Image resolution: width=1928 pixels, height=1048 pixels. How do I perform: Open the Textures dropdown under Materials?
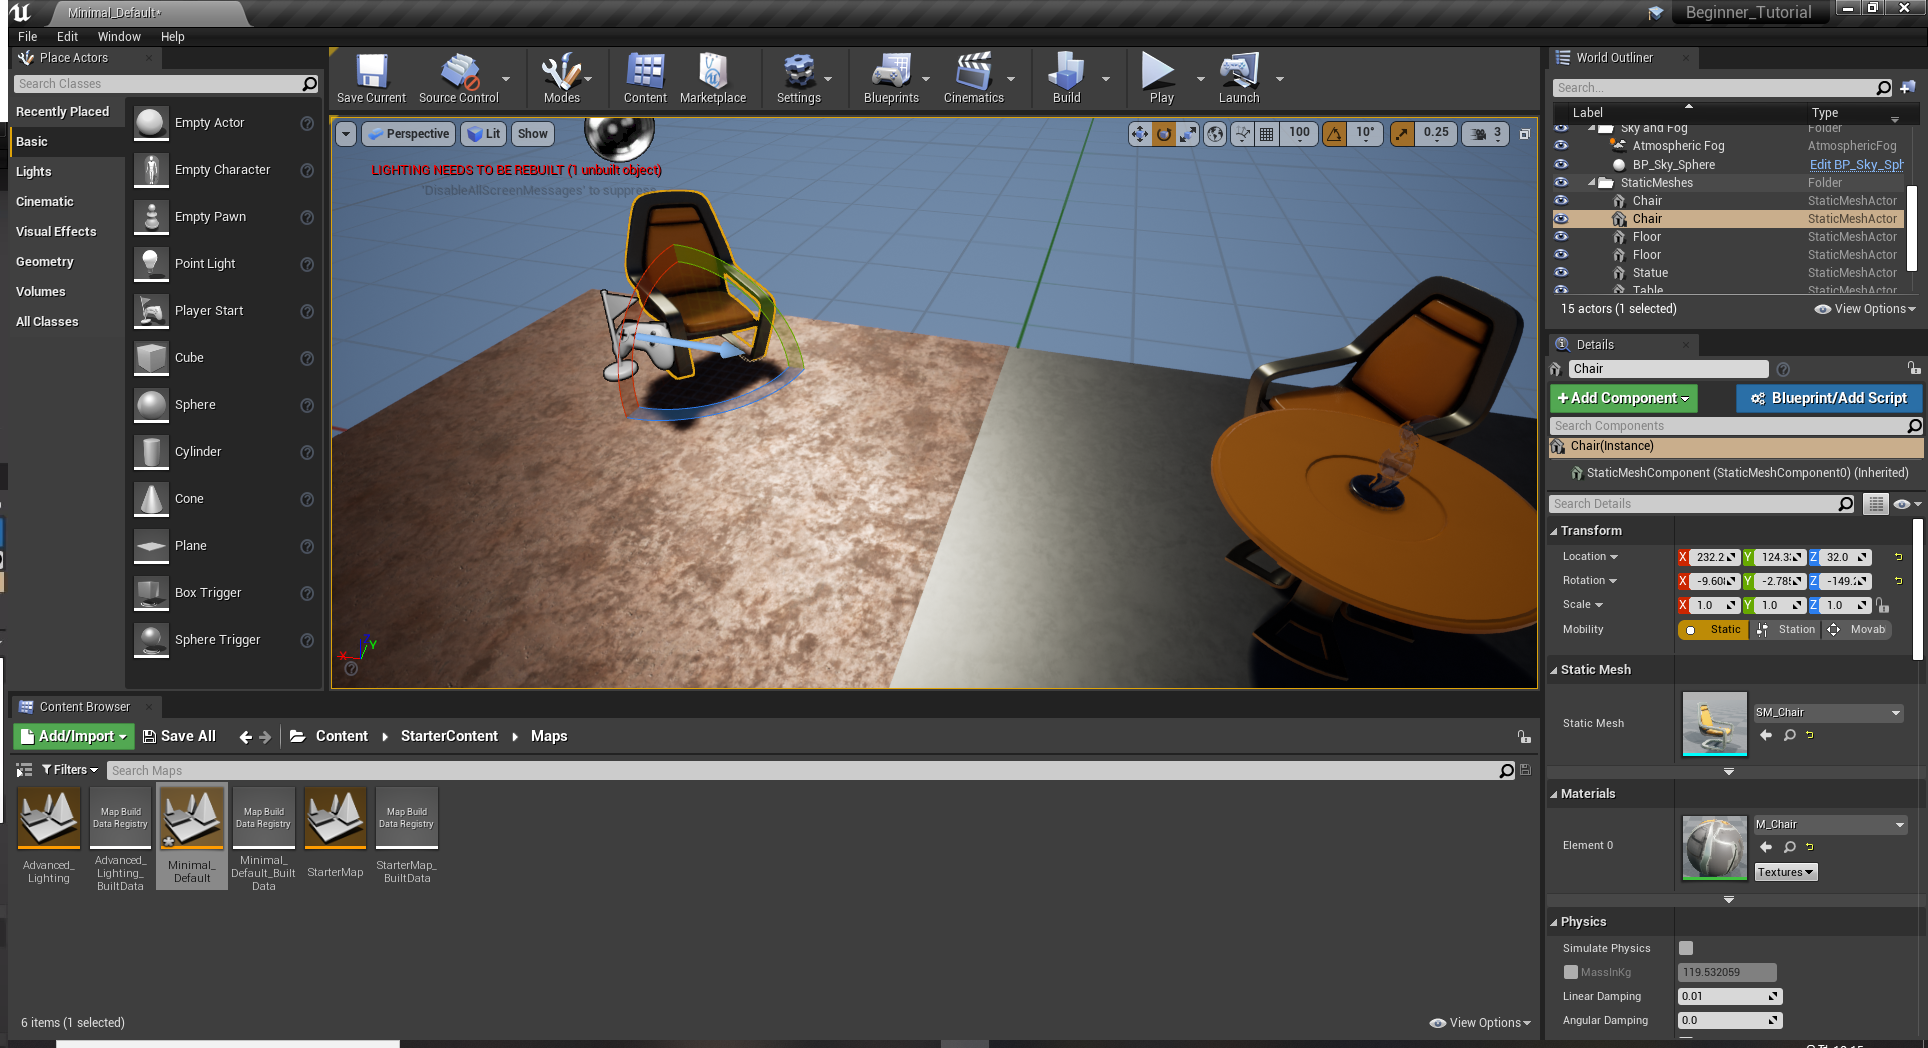(1786, 872)
